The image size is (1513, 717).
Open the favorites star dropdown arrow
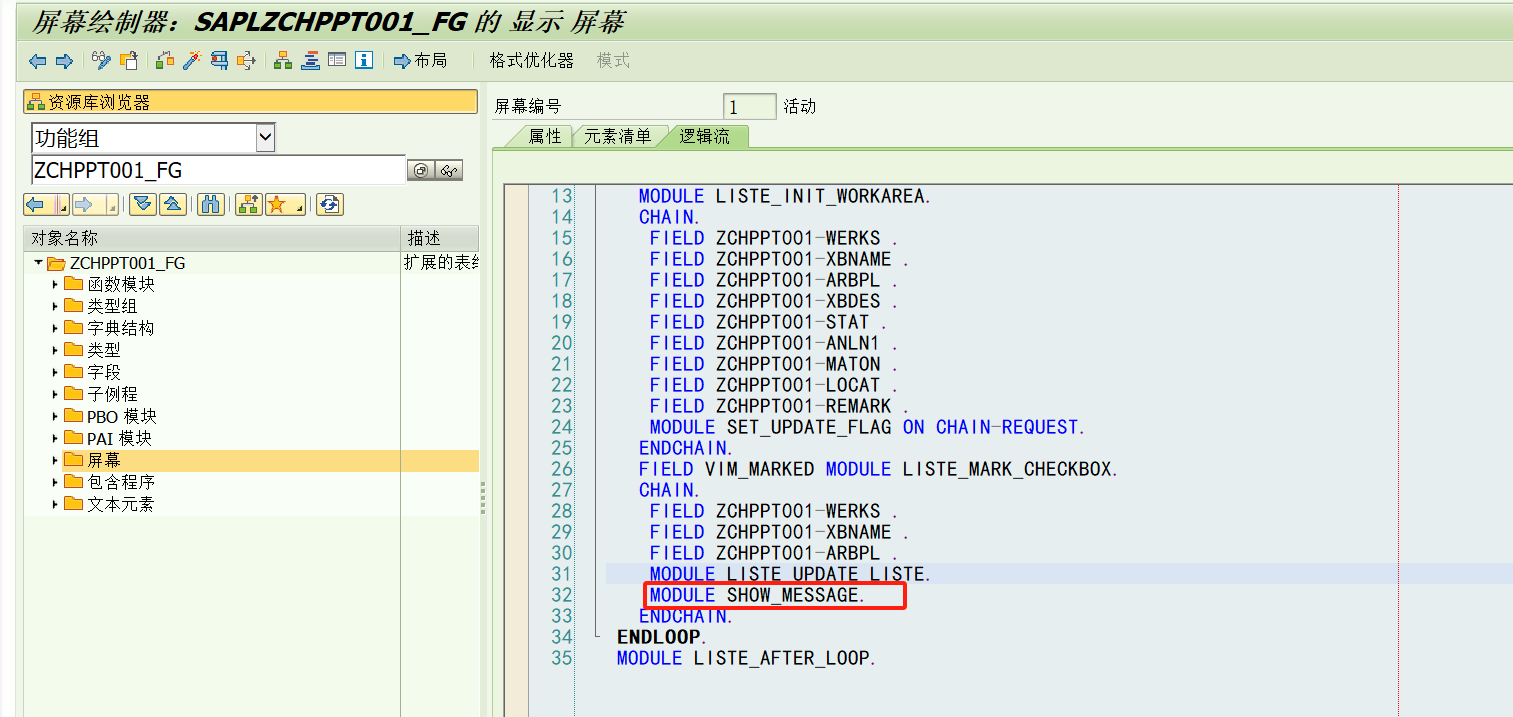(x=298, y=206)
